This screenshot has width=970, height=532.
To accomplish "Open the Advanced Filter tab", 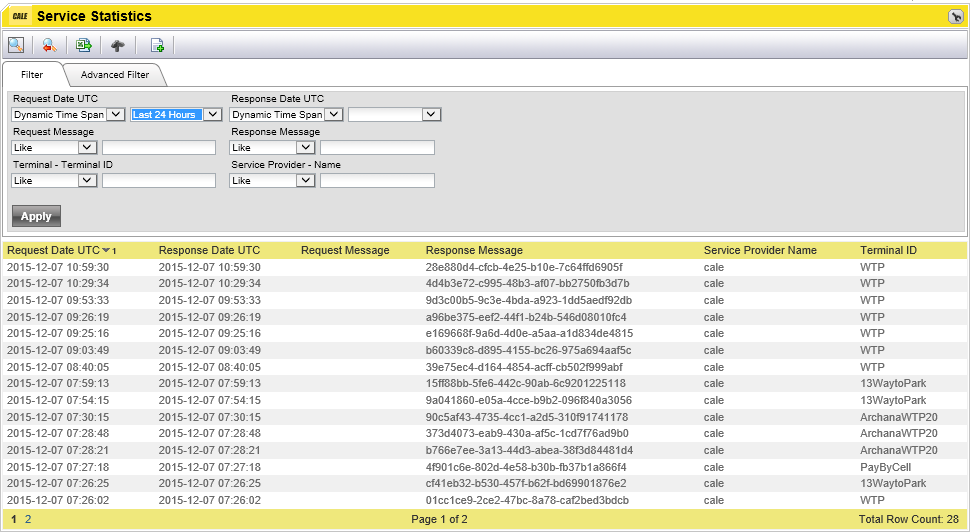I will (114, 74).
